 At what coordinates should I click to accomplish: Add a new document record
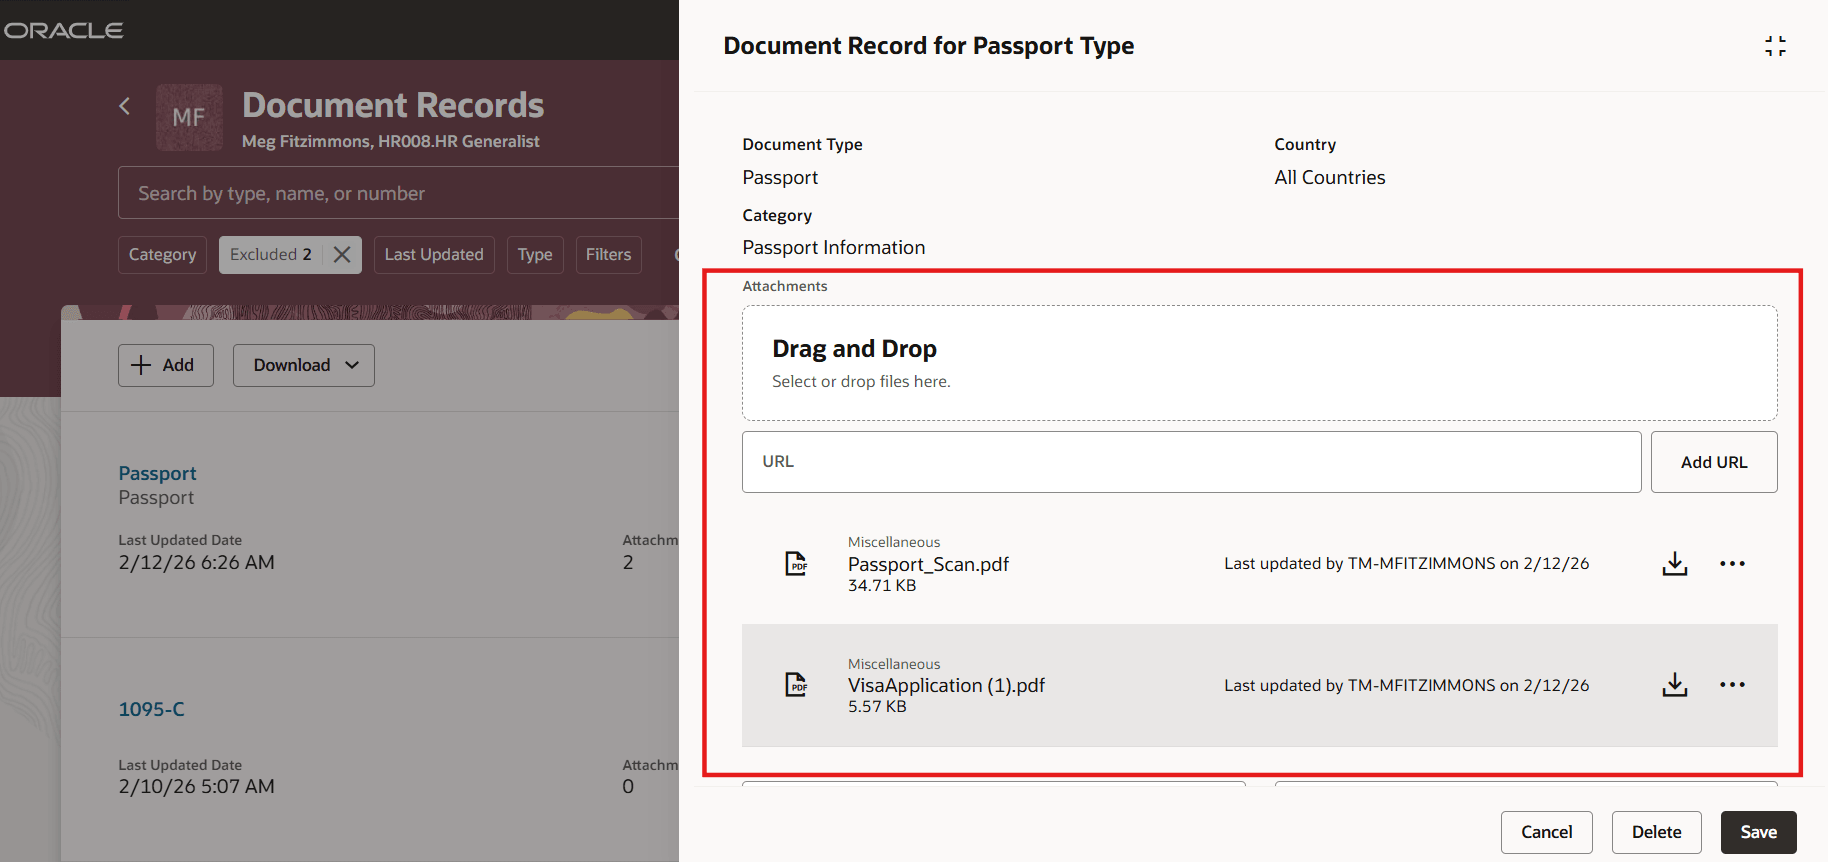click(x=166, y=365)
